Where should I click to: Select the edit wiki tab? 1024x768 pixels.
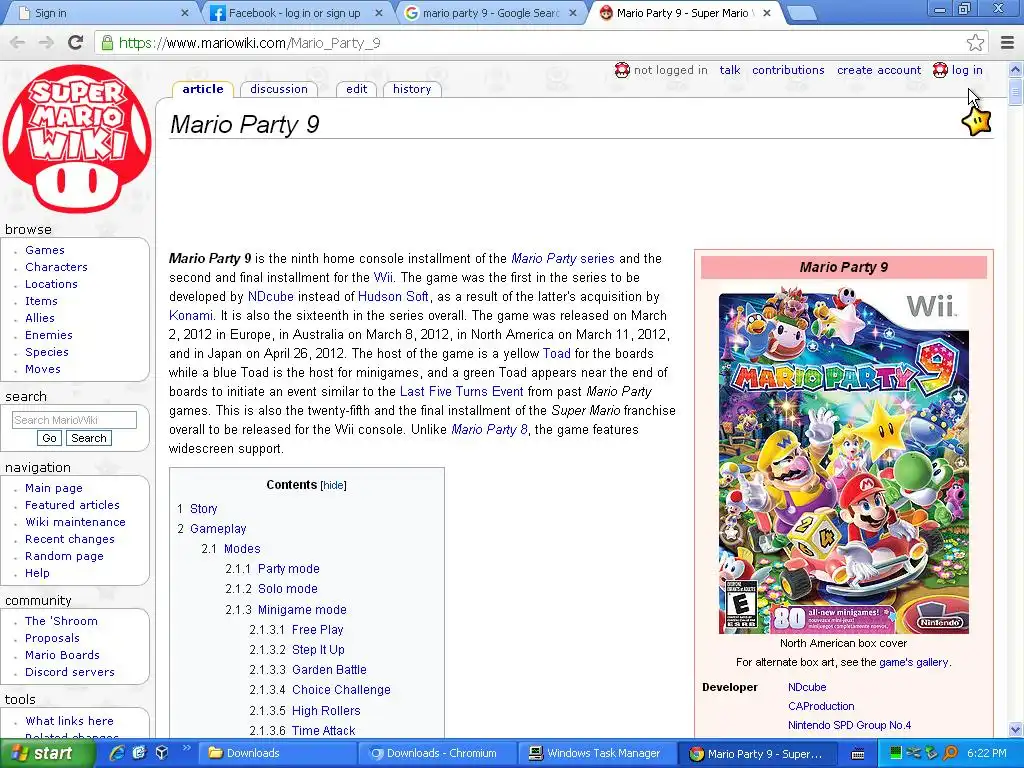pyautogui.click(x=357, y=89)
